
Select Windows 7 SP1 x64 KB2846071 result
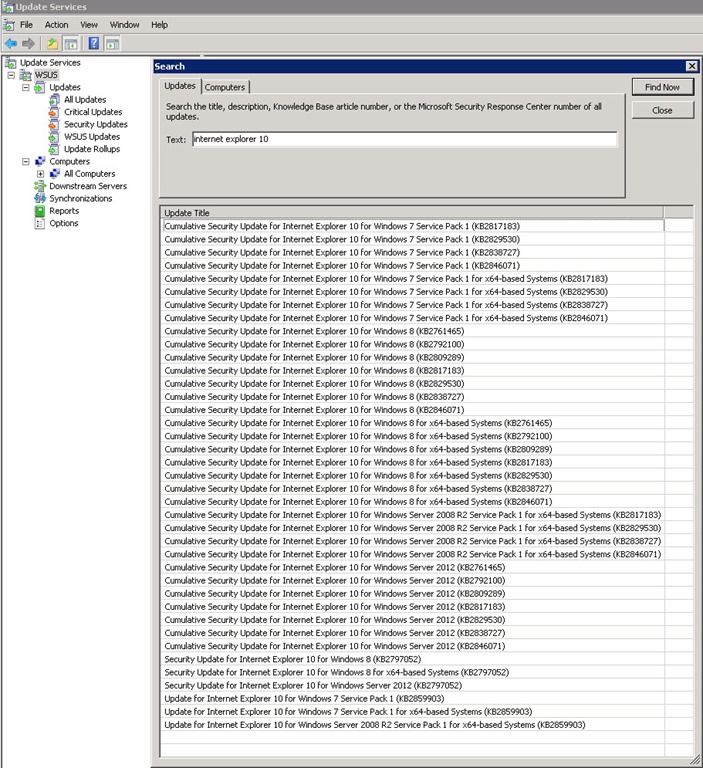click(412, 318)
